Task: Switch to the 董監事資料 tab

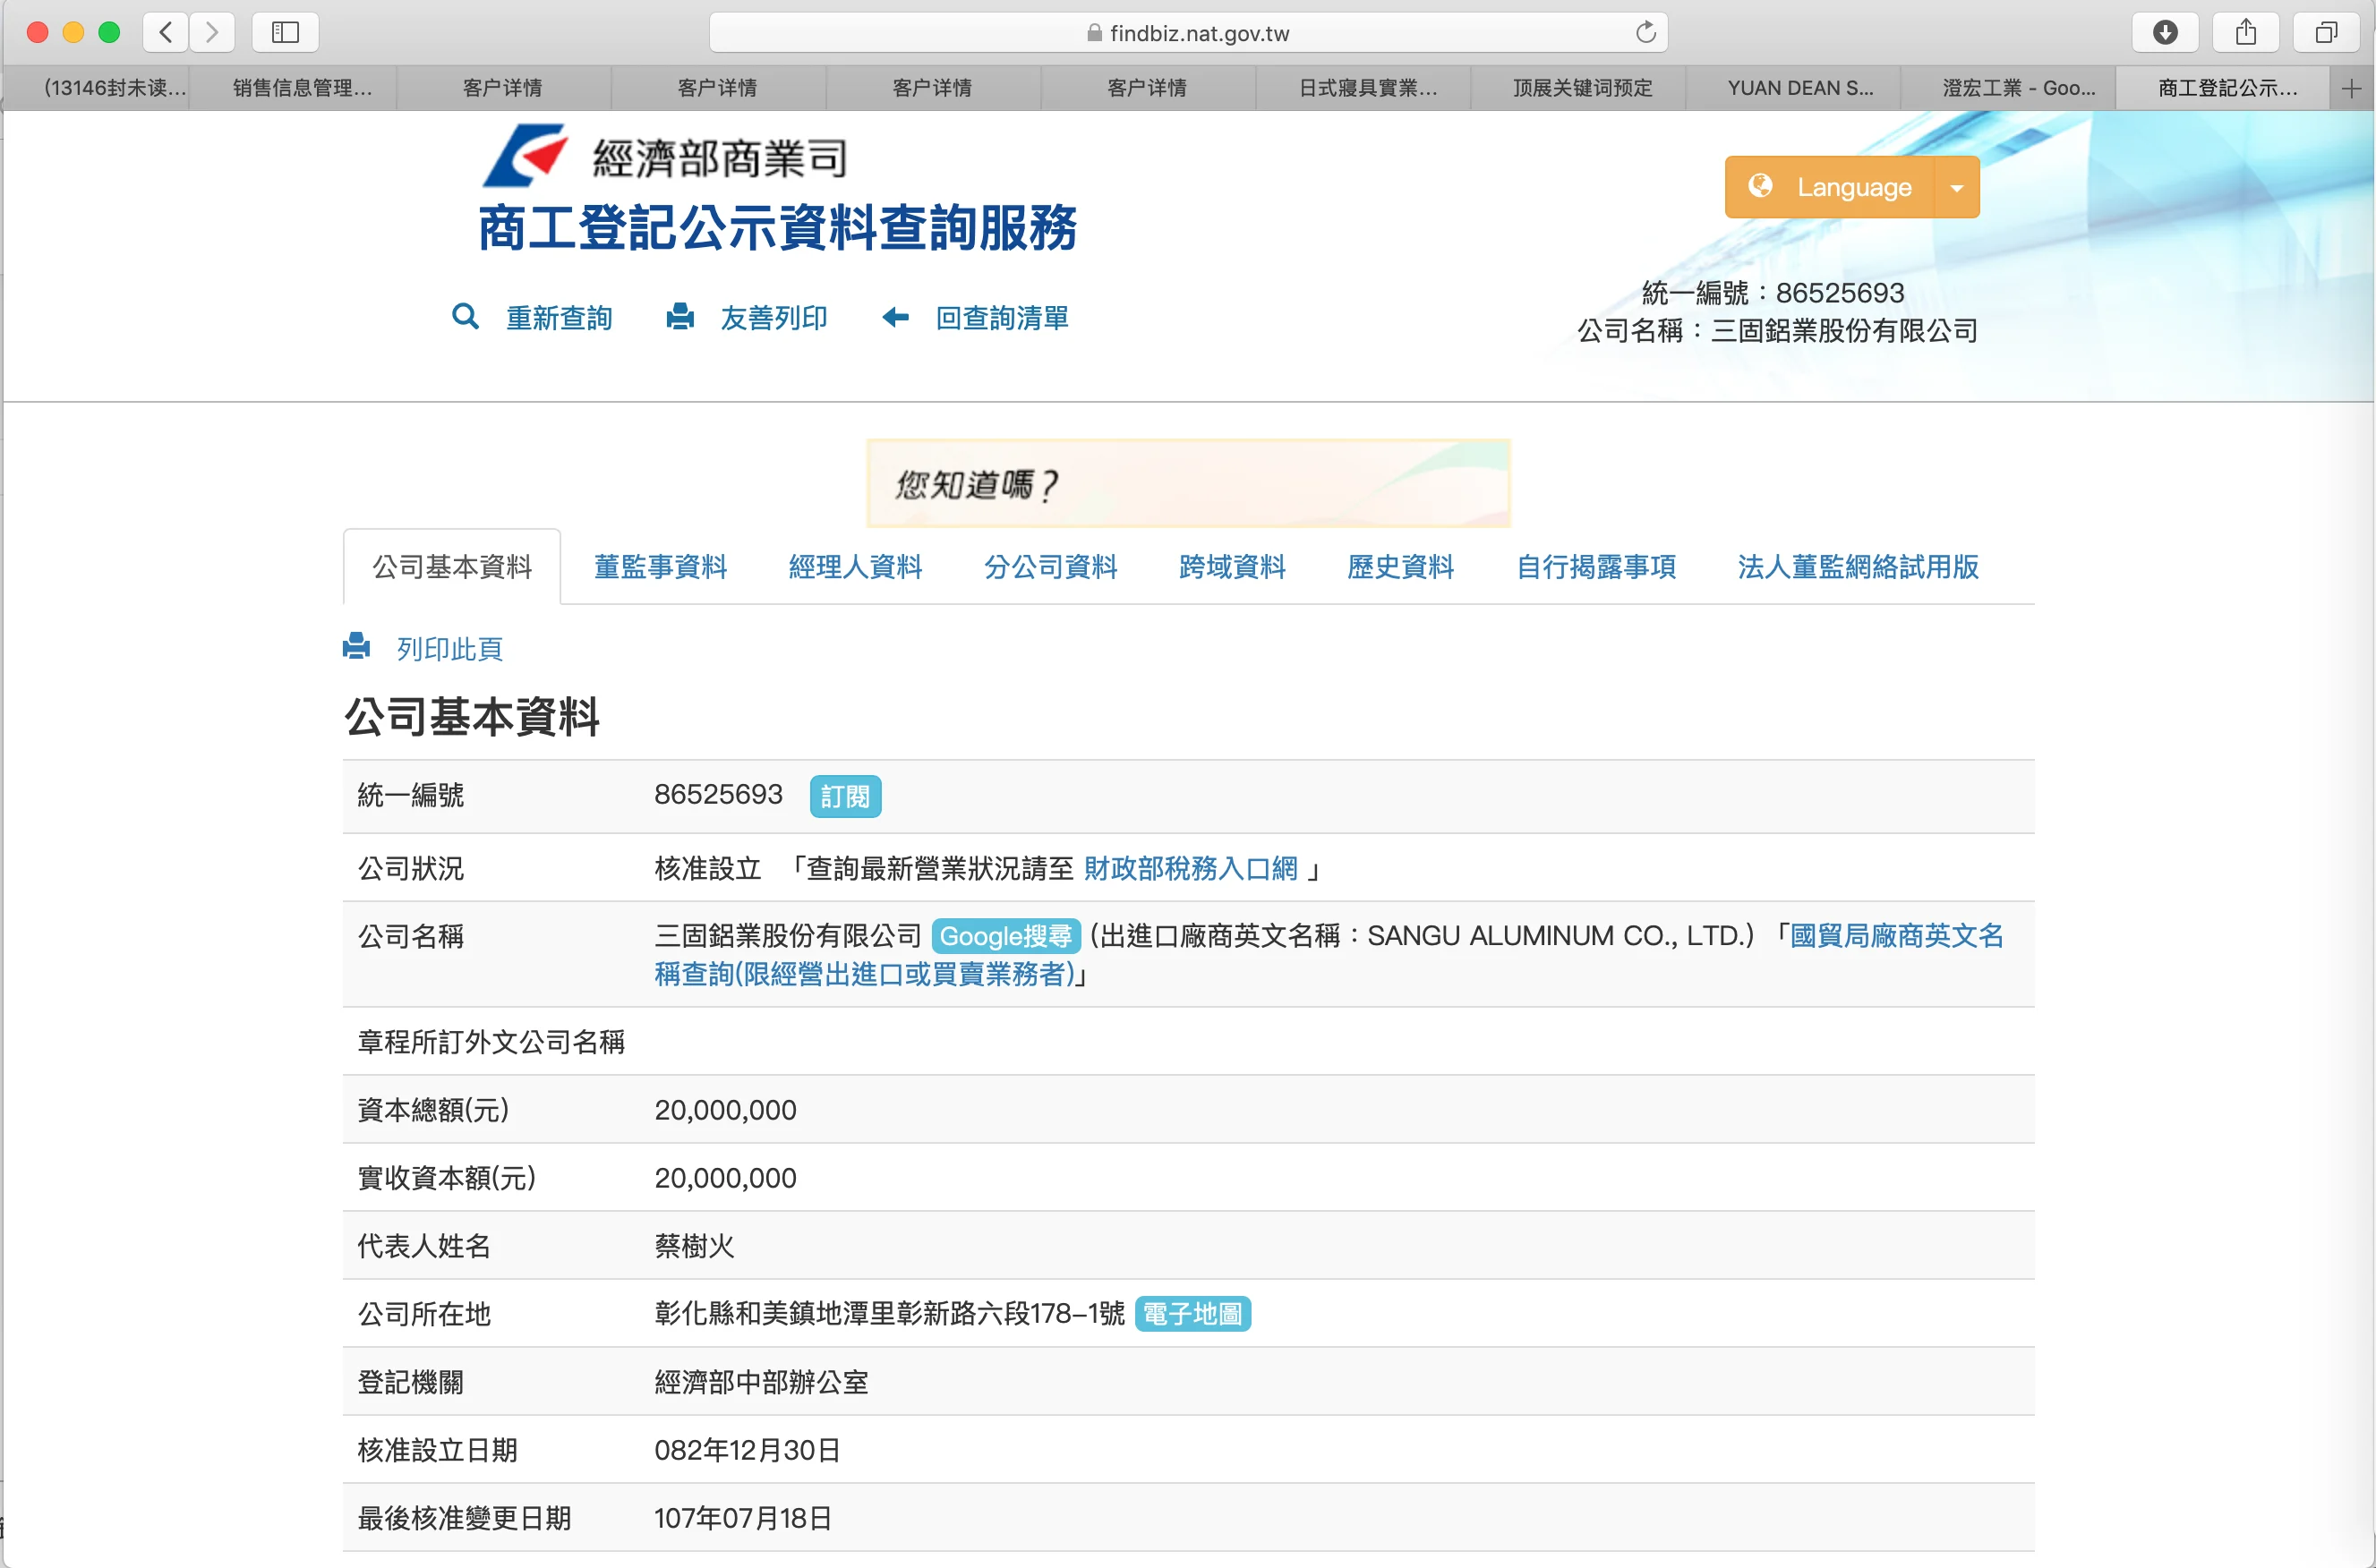Action: (660, 567)
